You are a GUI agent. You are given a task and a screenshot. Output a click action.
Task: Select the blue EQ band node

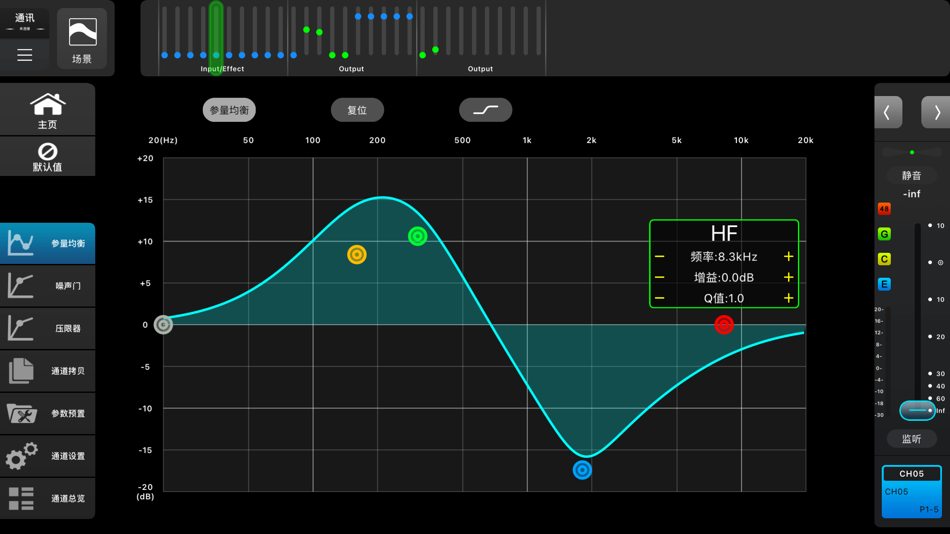[x=582, y=470]
